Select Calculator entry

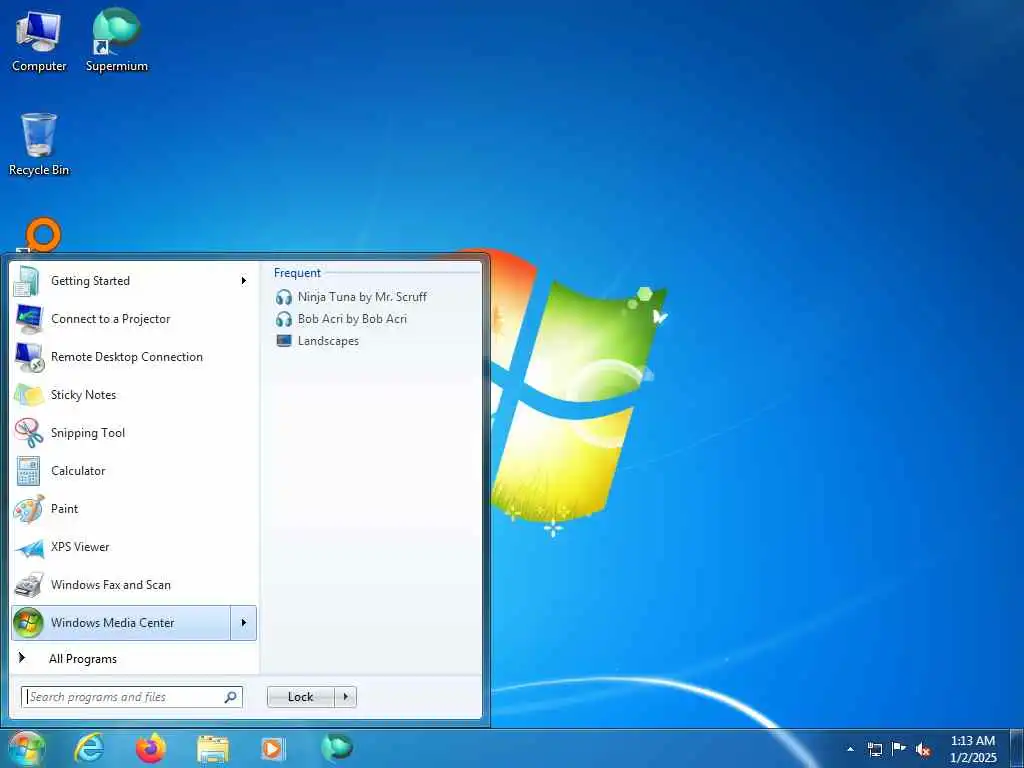[x=135, y=471]
